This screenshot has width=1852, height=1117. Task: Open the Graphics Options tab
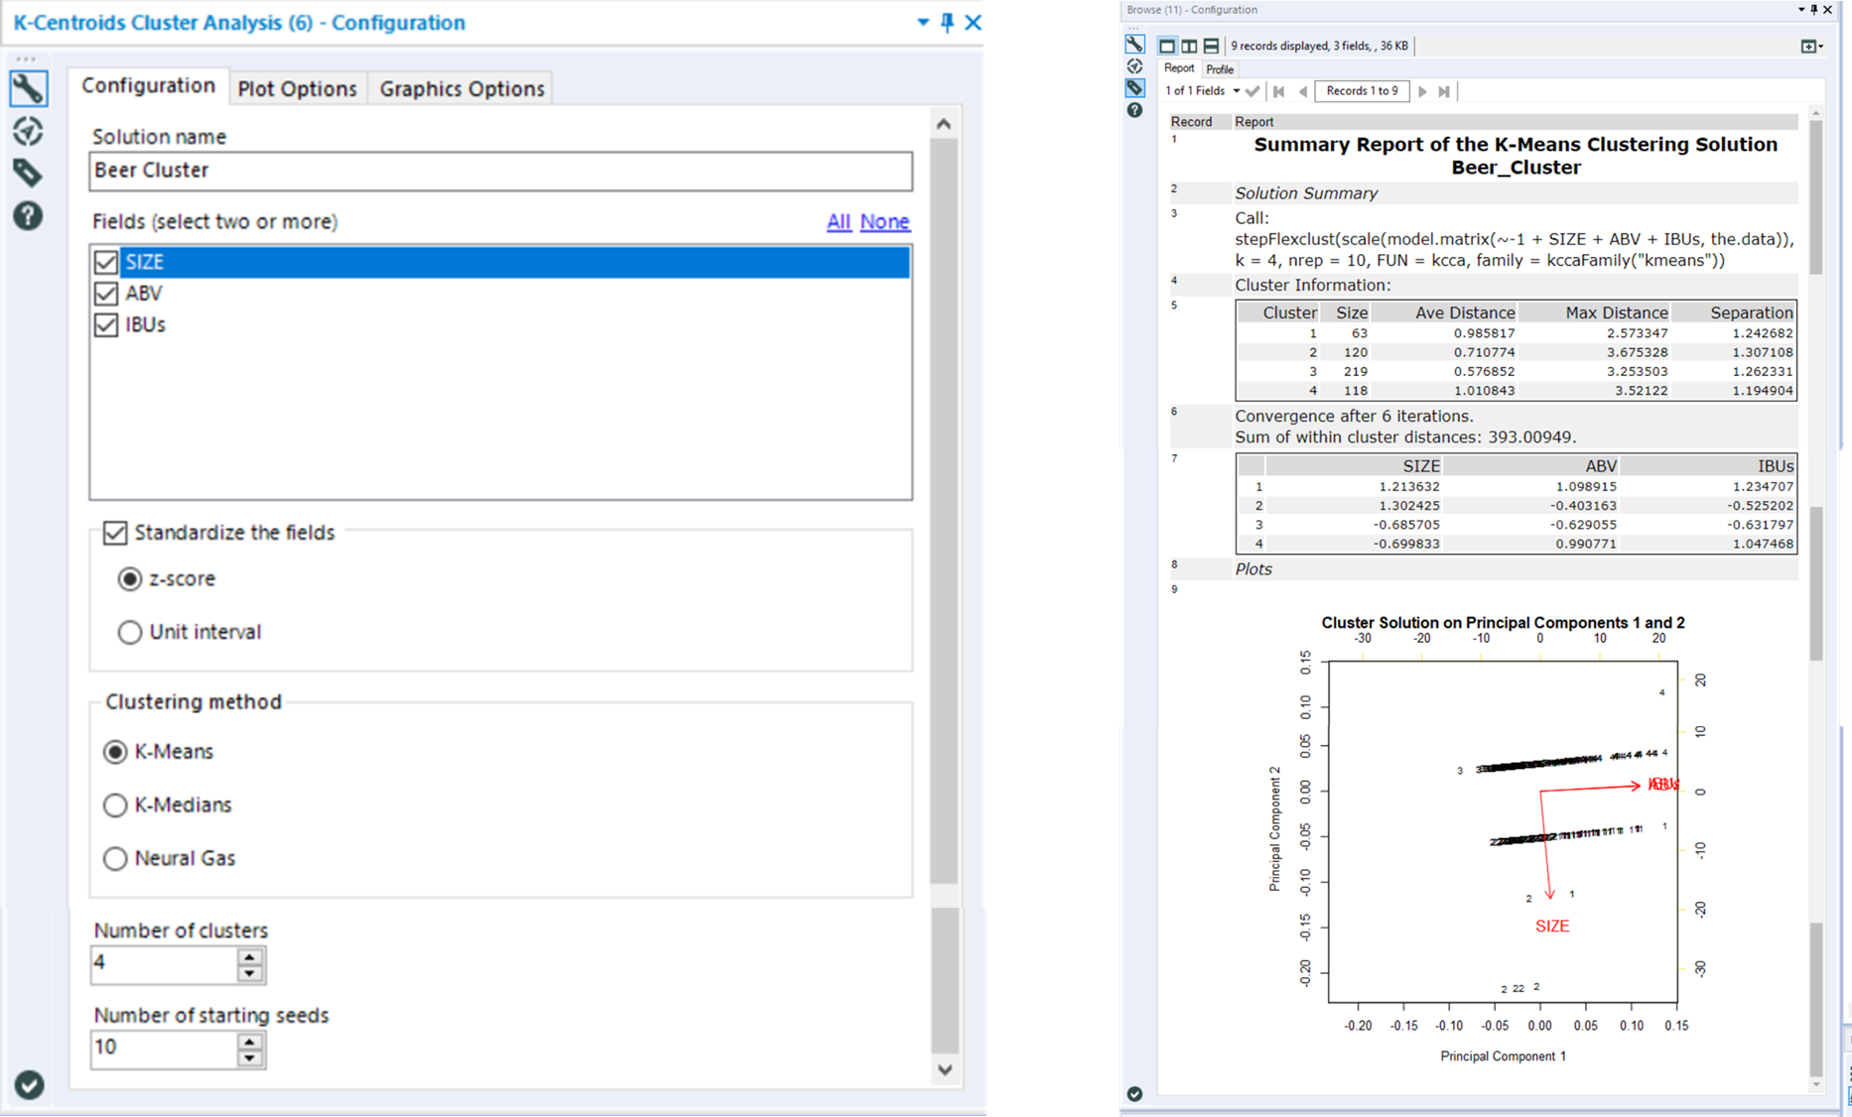click(461, 88)
